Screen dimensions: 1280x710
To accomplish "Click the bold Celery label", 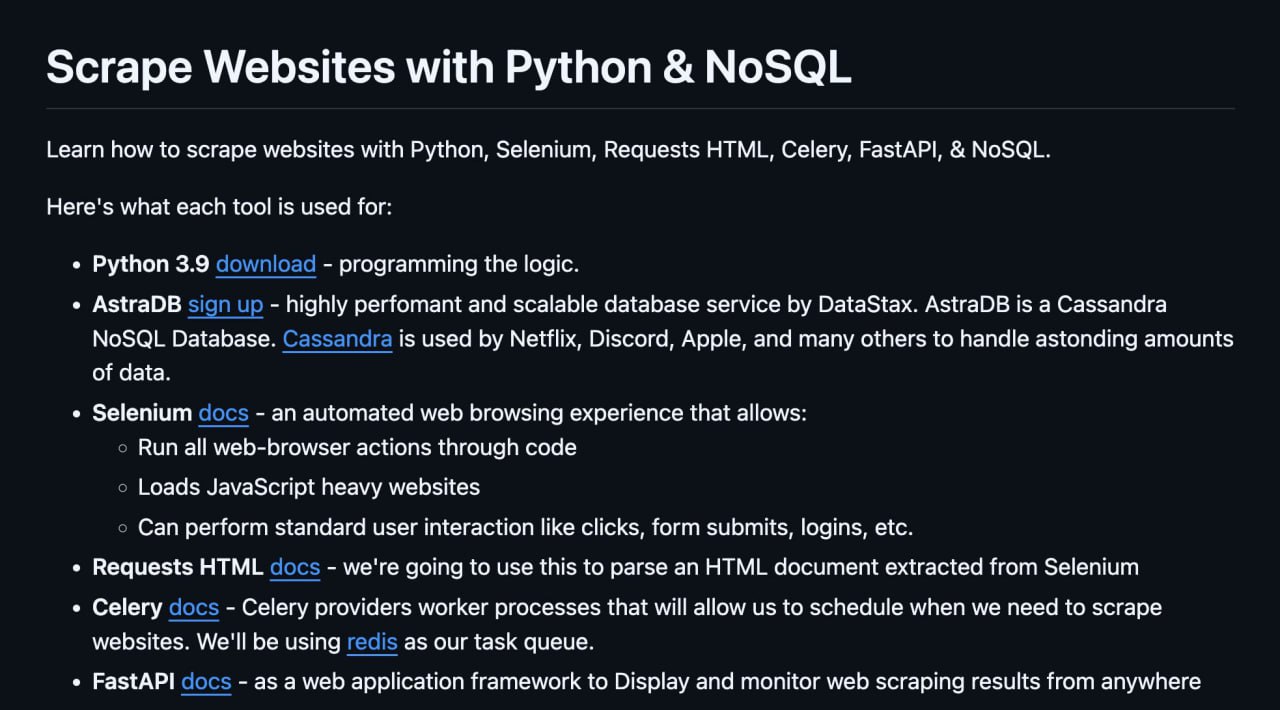I will [127, 607].
